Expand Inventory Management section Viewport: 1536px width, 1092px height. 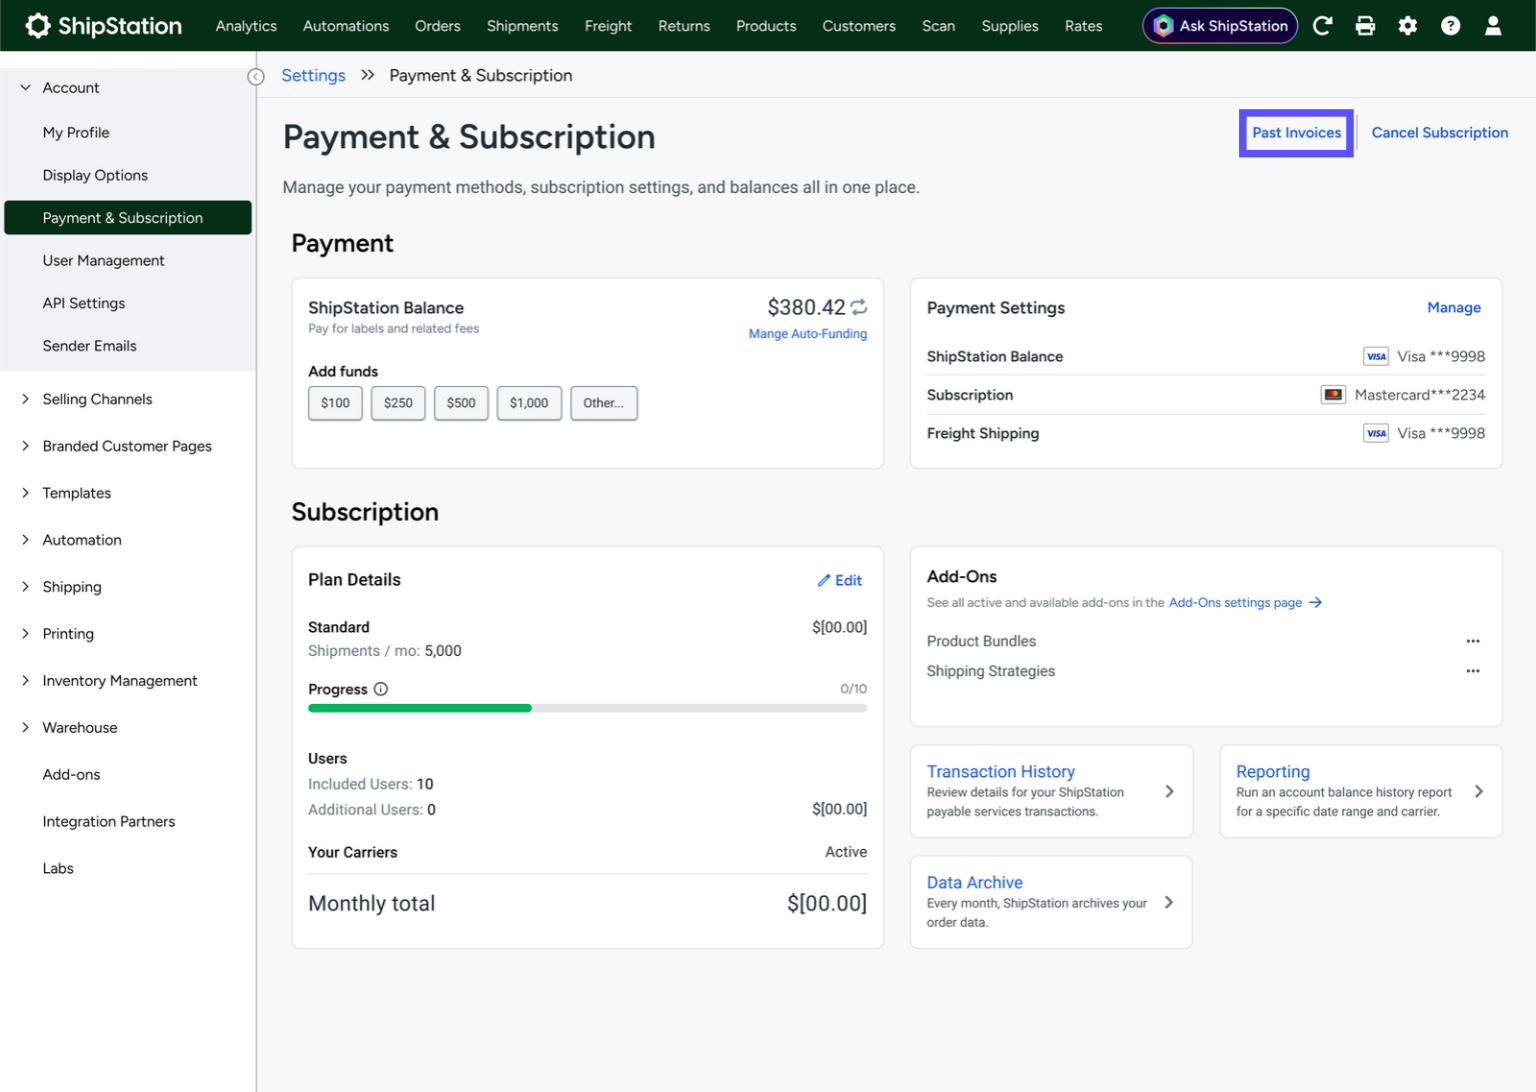(x=26, y=681)
